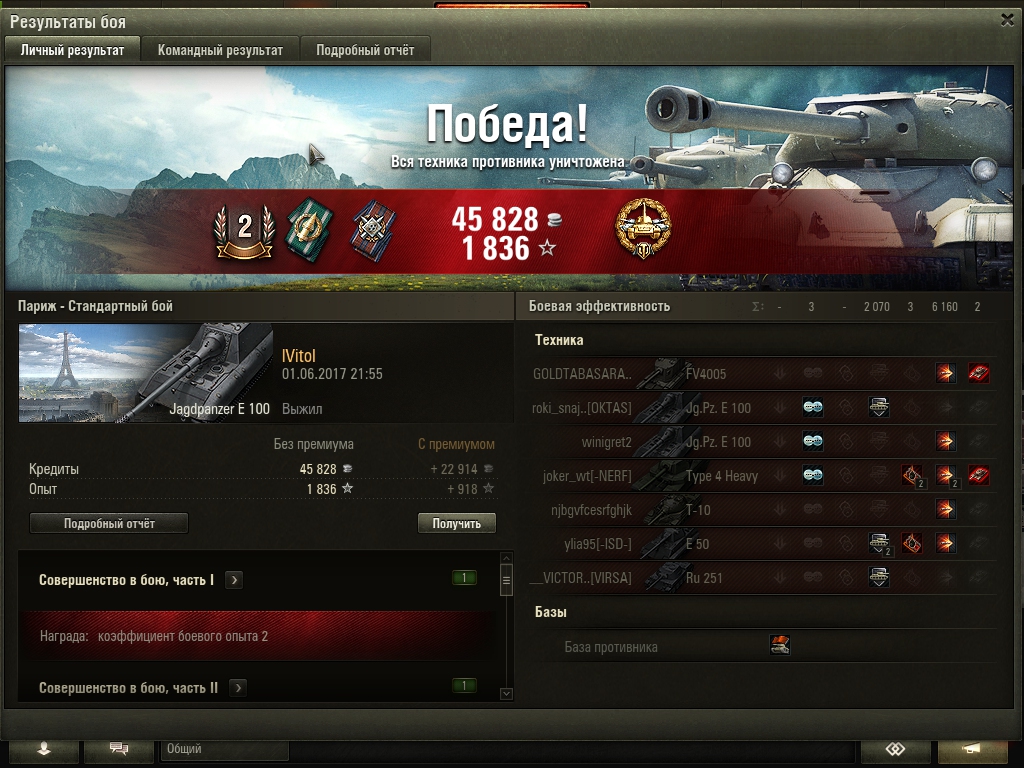Click the second-place laurel medal icon
Screen dimensions: 1024x768
tap(244, 231)
